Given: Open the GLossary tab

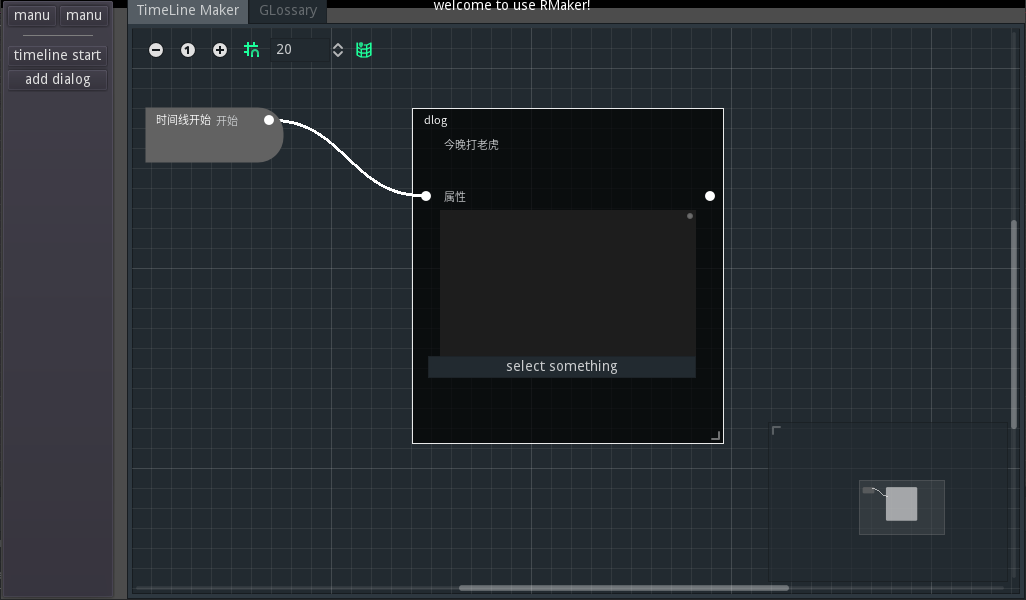Looking at the screenshot, I should [288, 10].
